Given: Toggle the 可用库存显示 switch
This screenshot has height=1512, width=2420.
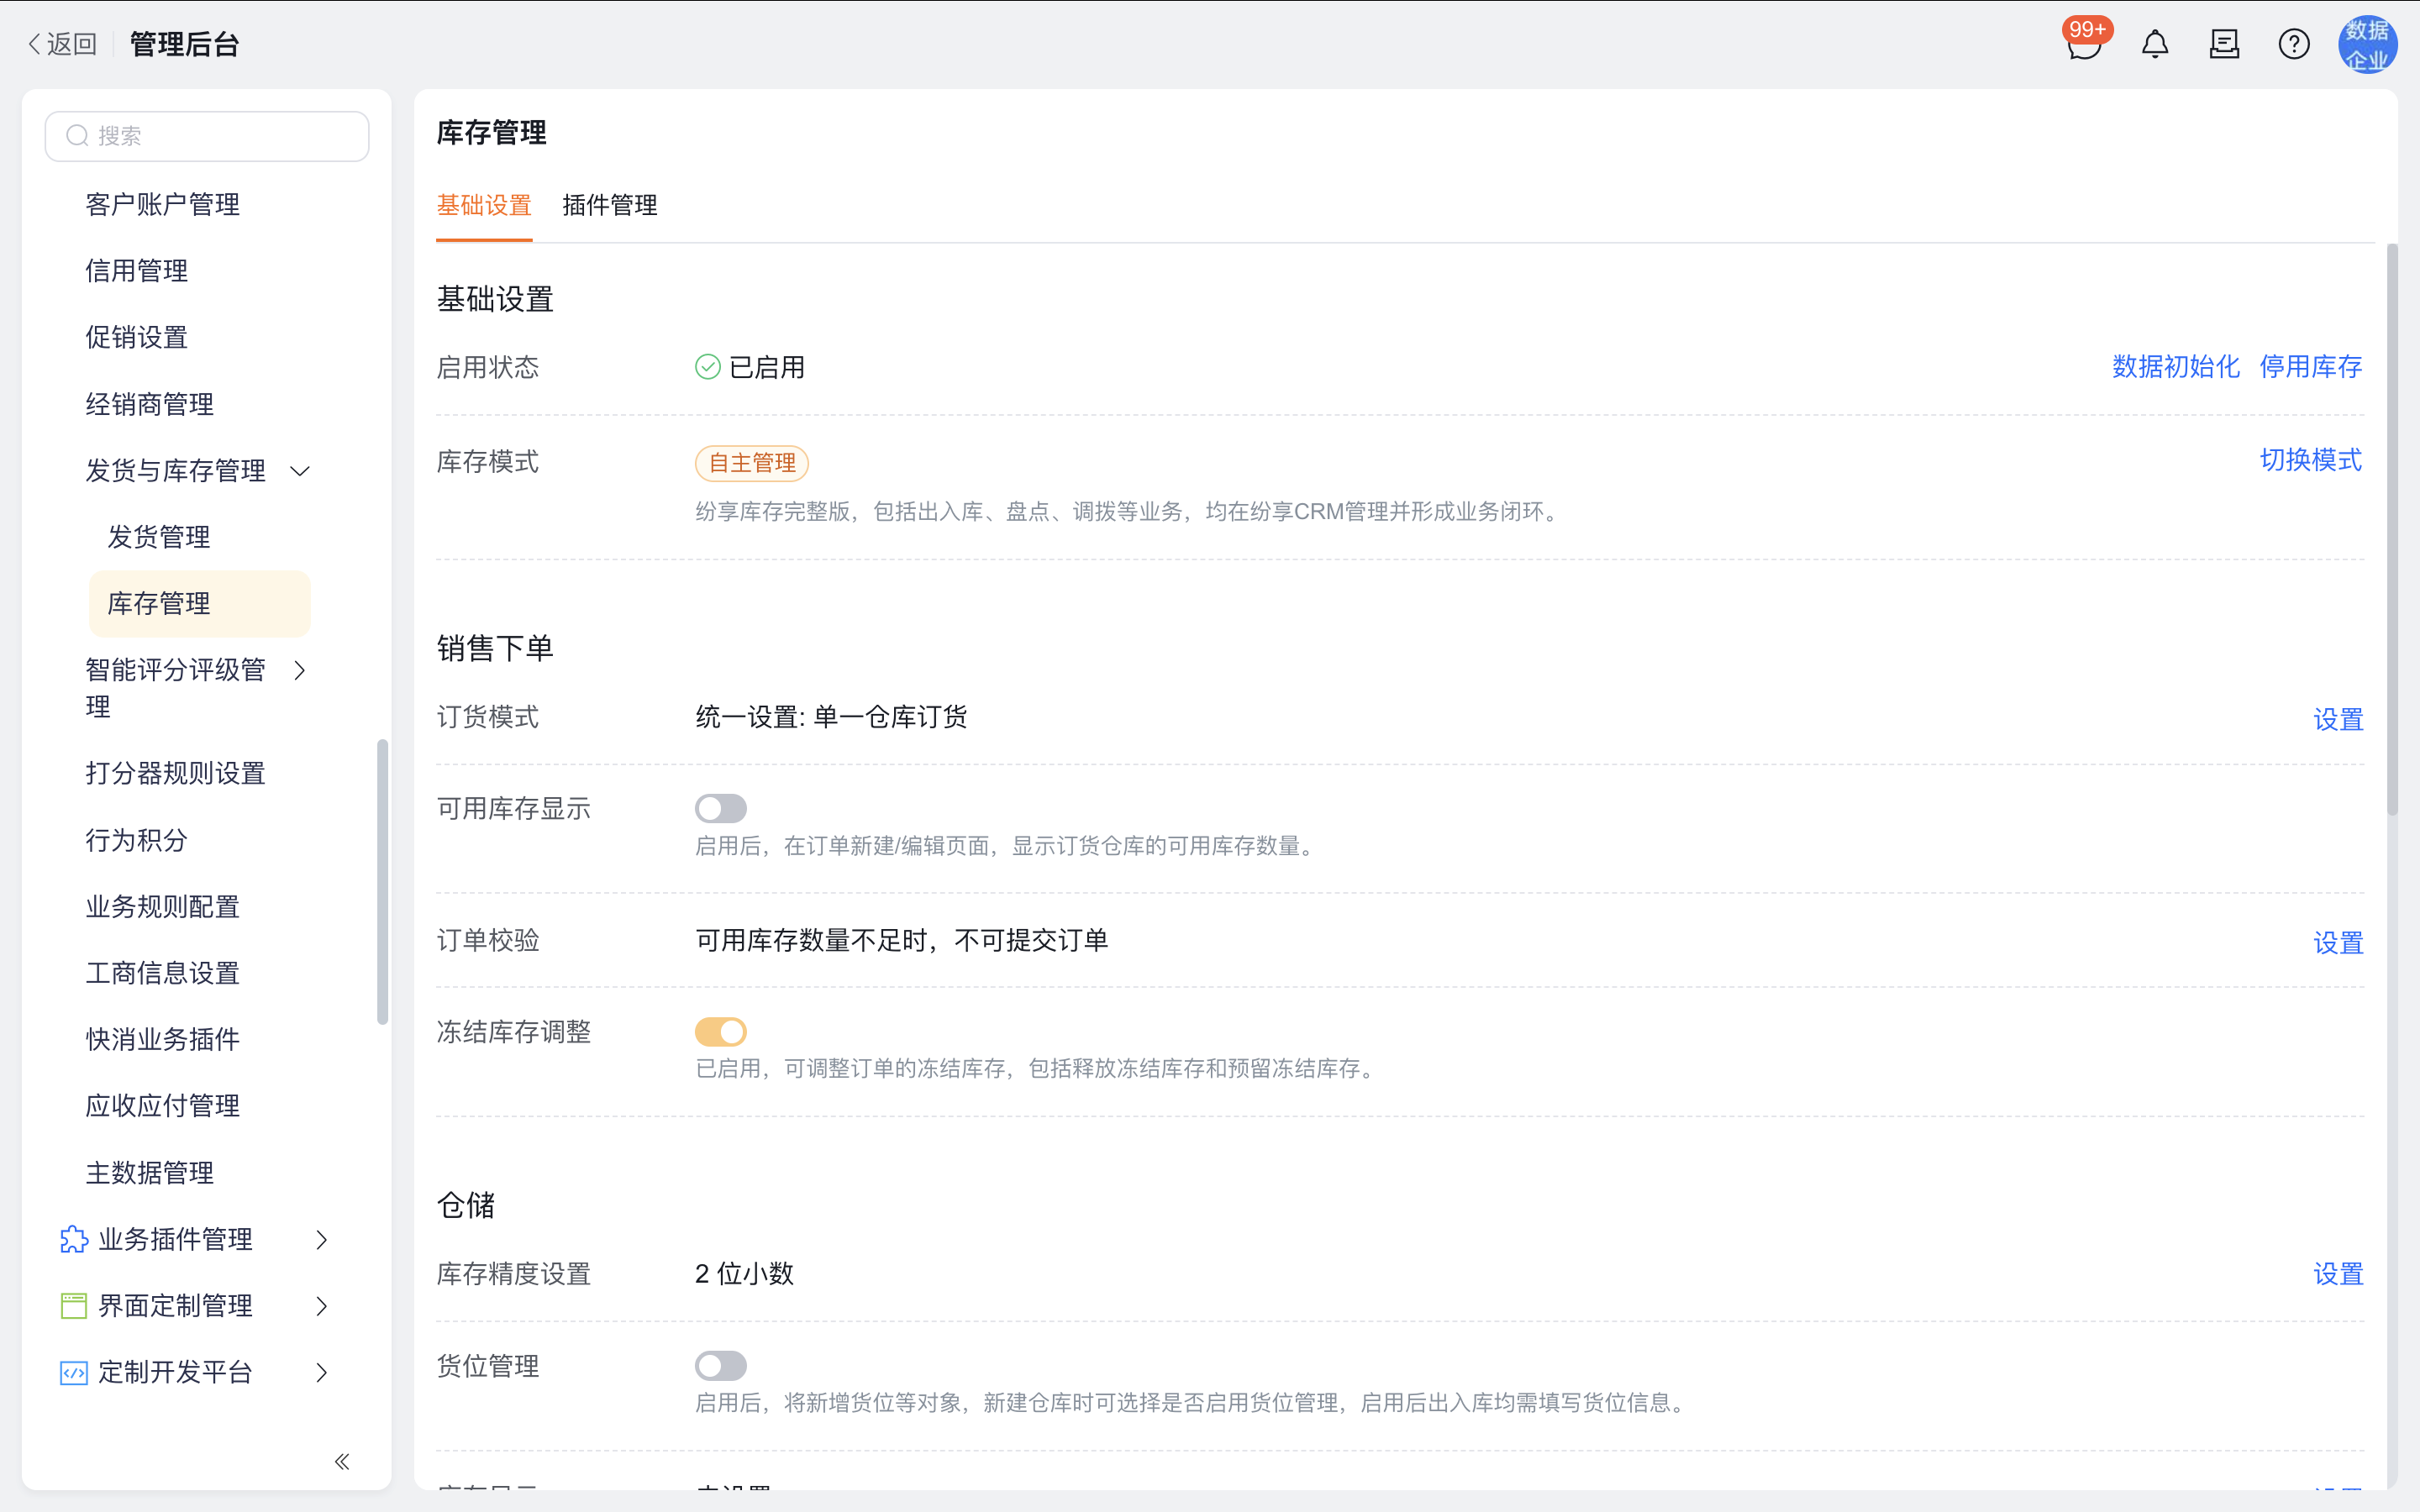Looking at the screenshot, I should tap(721, 808).
